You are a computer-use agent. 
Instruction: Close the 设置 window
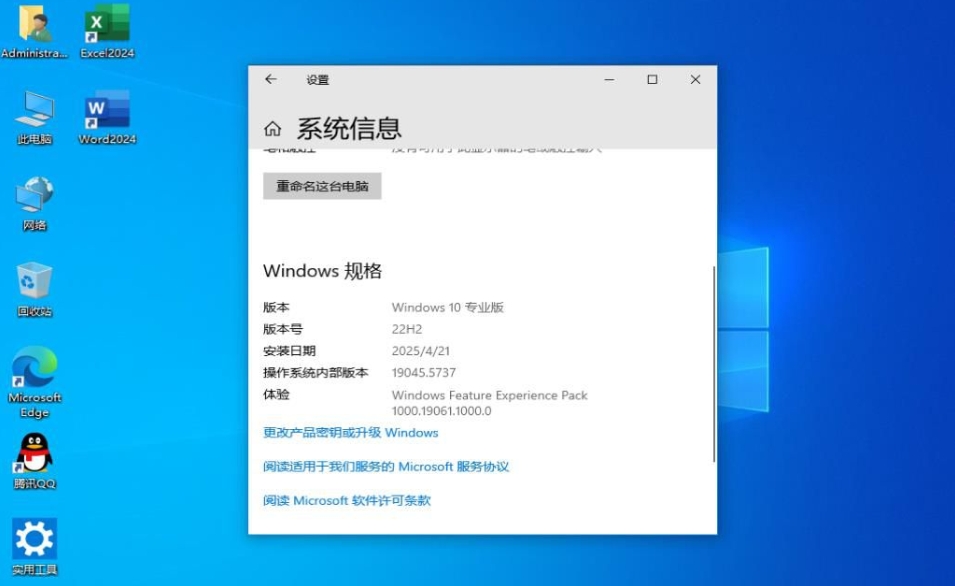tap(695, 80)
